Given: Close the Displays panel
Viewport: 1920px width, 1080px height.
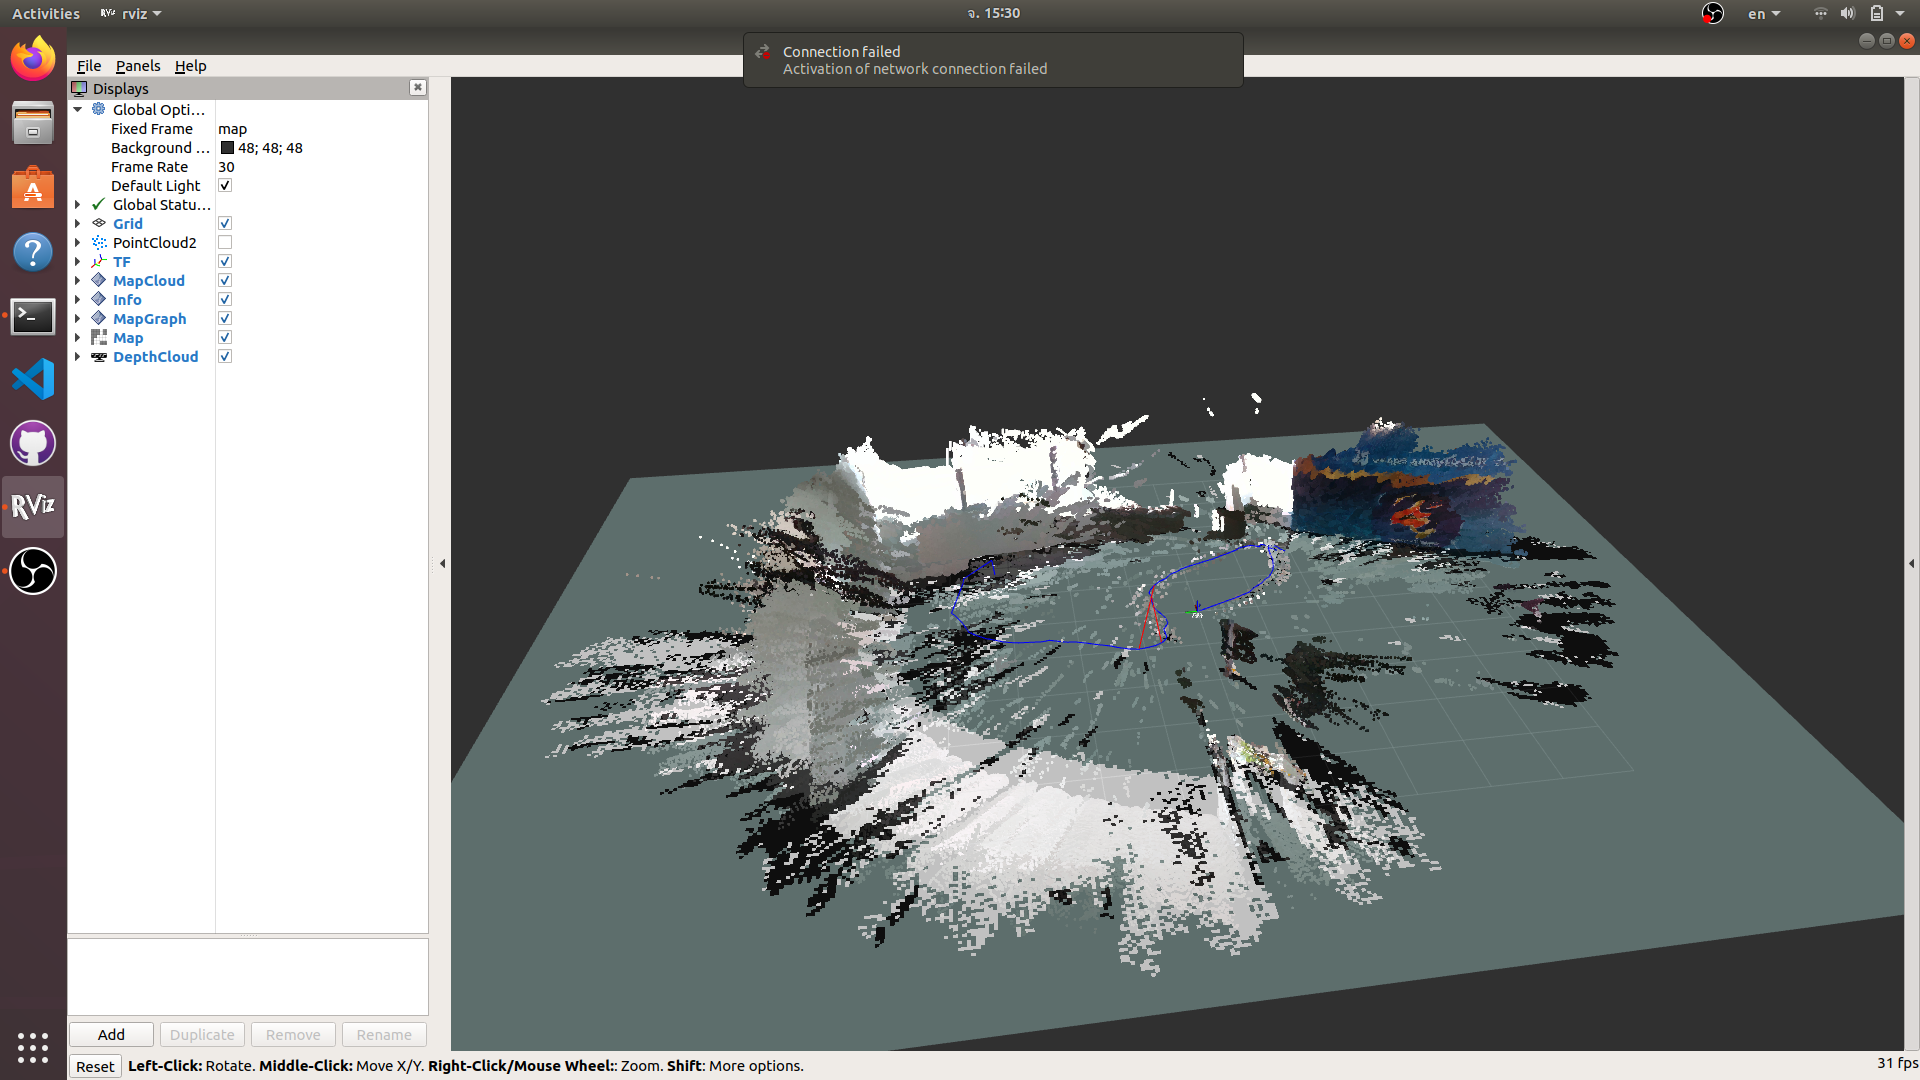Looking at the screenshot, I should (418, 88).
